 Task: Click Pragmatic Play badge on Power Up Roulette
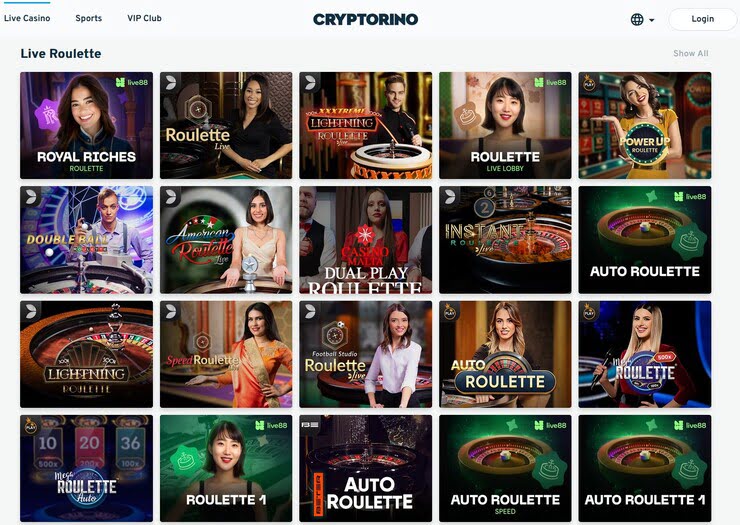pos(589,83)
